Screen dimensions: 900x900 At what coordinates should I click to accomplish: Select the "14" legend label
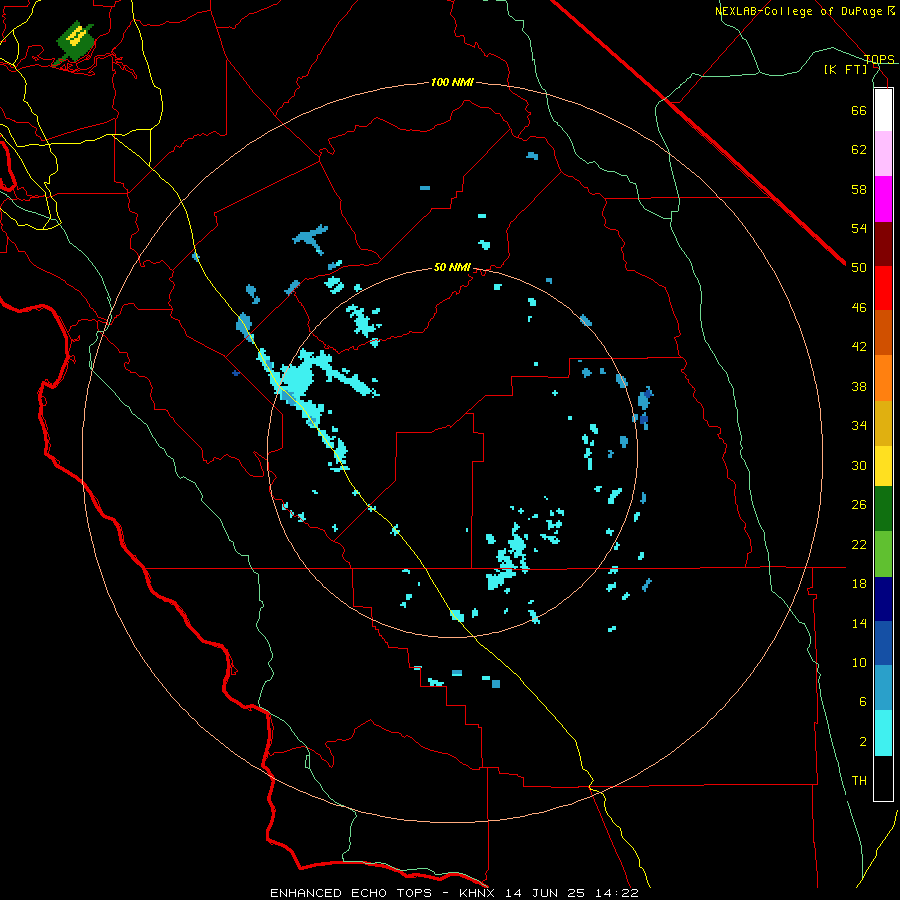[859, 623]
